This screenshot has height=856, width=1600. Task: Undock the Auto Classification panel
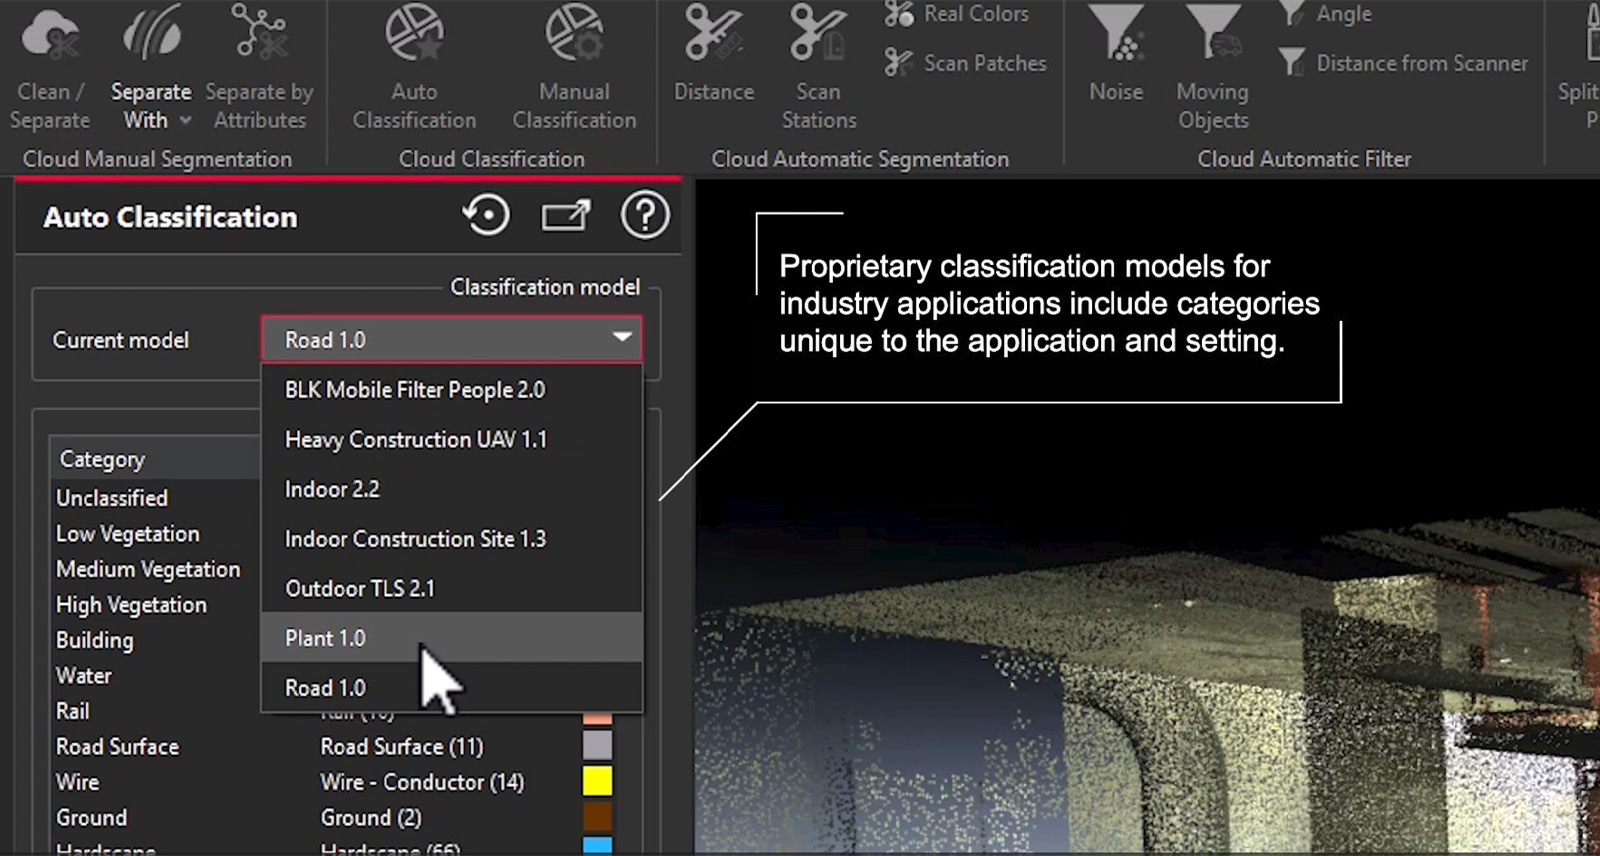(x=565, y=216)
